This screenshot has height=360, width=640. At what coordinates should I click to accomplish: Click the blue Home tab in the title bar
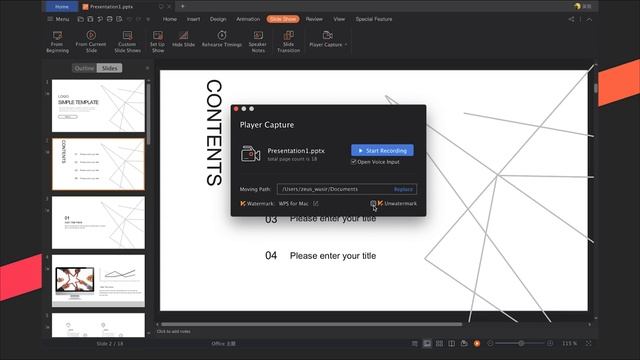(62, 7)
